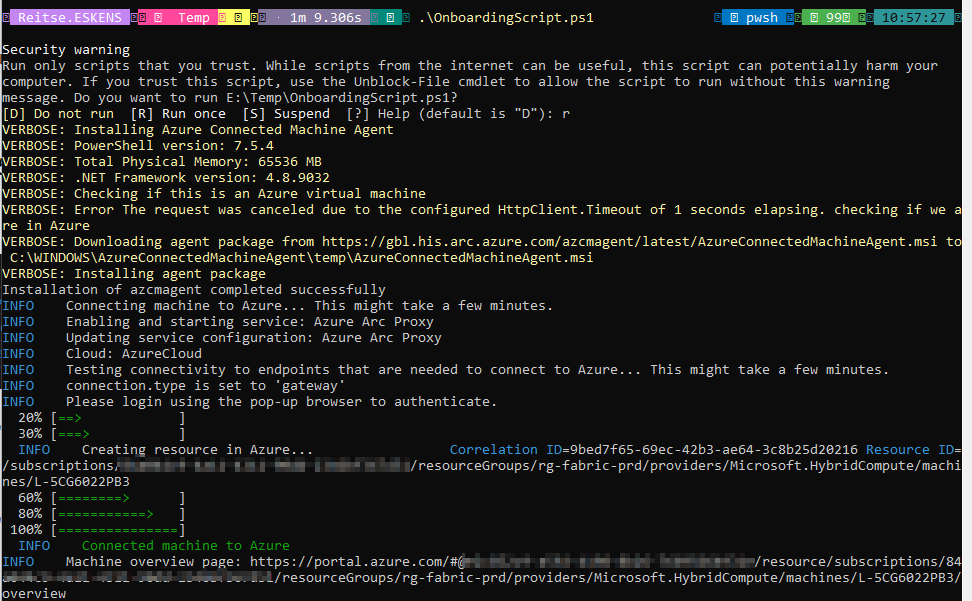The width and height of the screenshot is (972, 601).
Task: Click the green 'Connected machine to Azure' message
Action: click(x=185, y=546)
